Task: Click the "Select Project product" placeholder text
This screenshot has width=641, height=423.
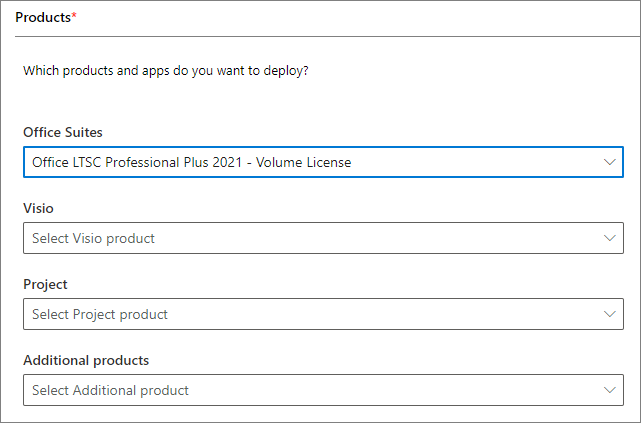Action: coord(100,314)
